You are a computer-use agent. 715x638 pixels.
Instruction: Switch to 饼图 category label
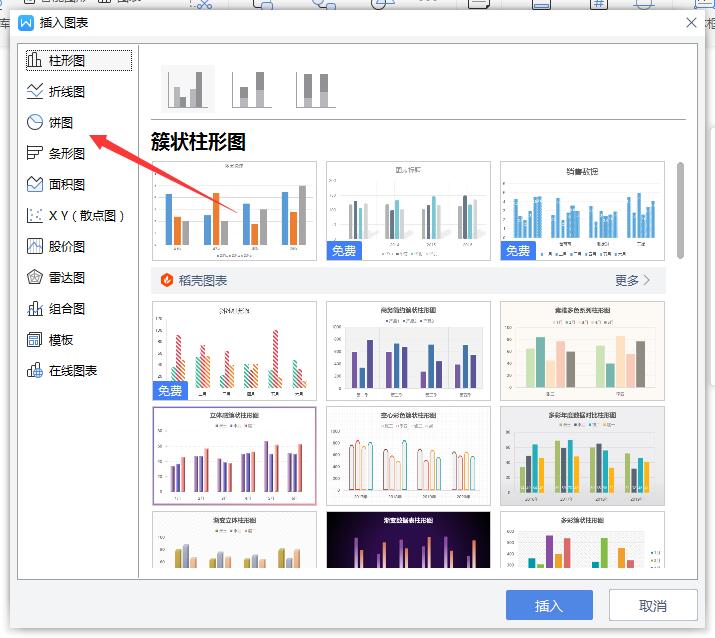[x=61, y=123]
